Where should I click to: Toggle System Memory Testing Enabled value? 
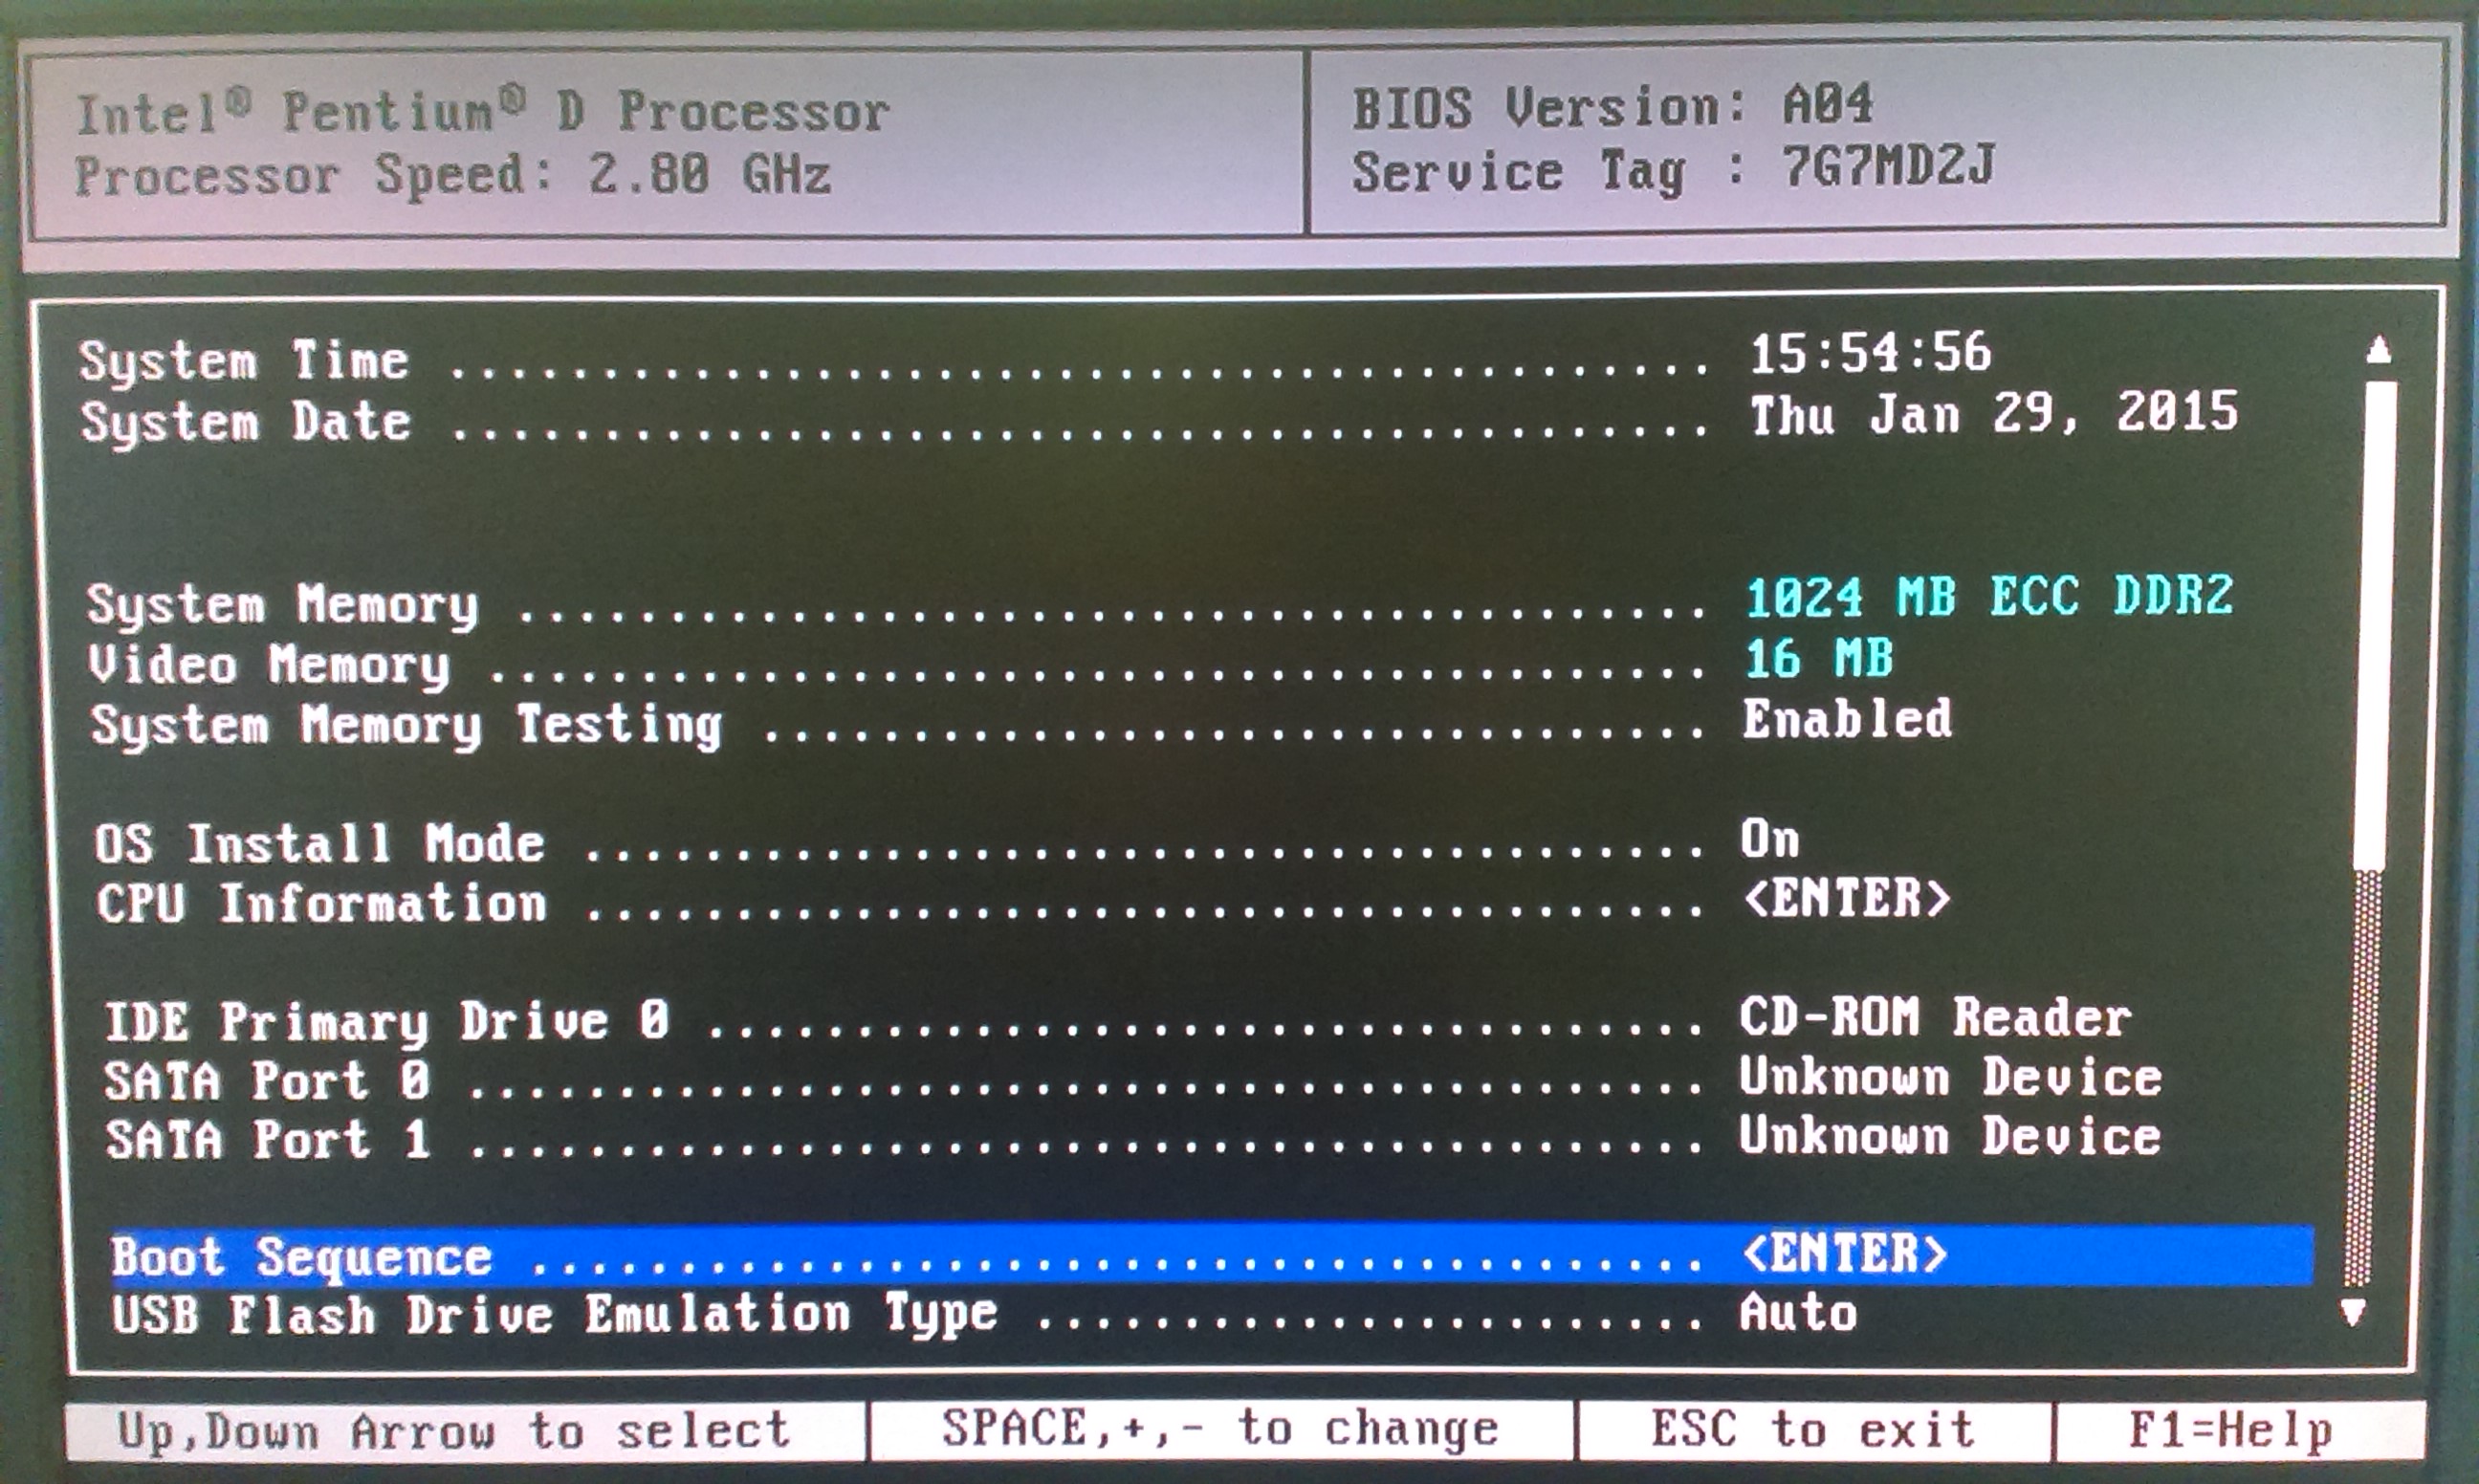click(1846, 720)
